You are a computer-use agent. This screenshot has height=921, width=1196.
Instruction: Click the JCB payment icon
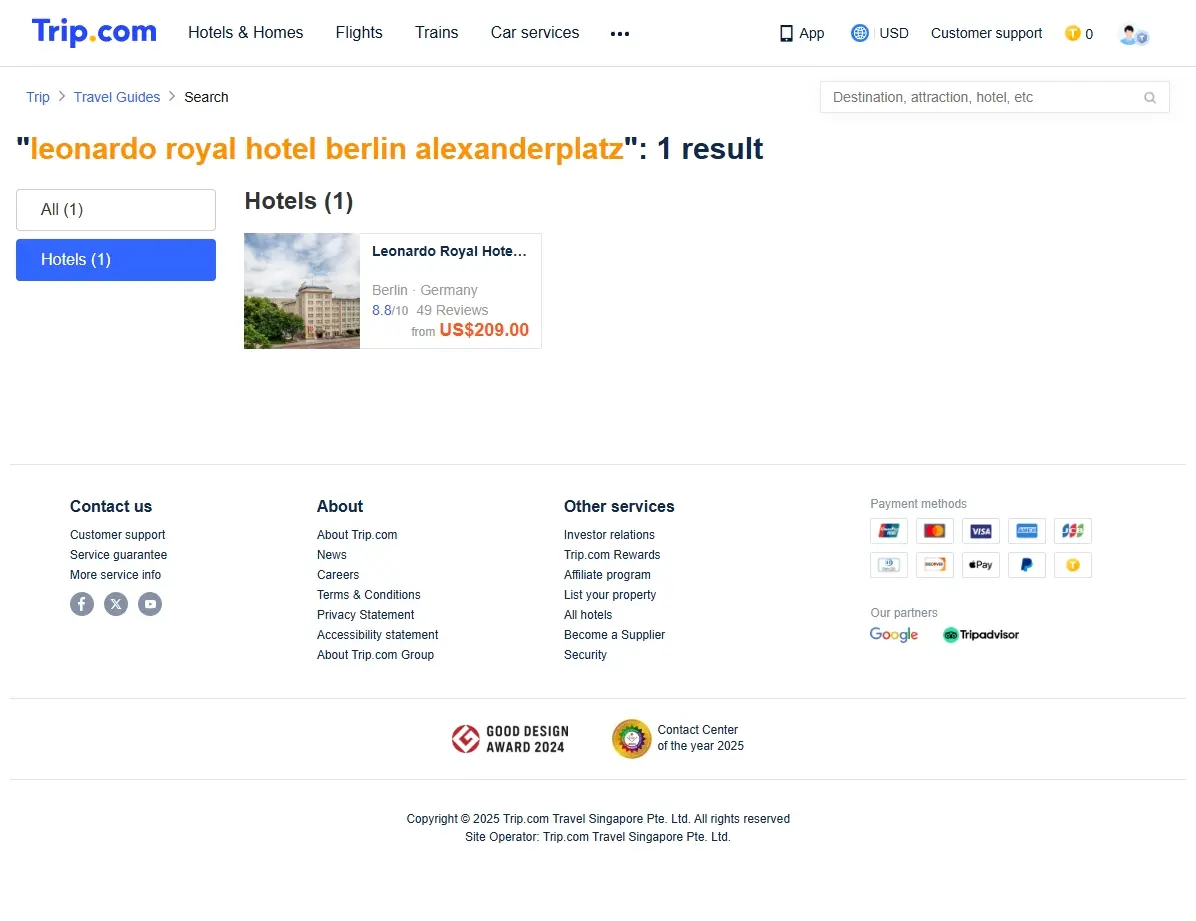[x=1072, y=531]
